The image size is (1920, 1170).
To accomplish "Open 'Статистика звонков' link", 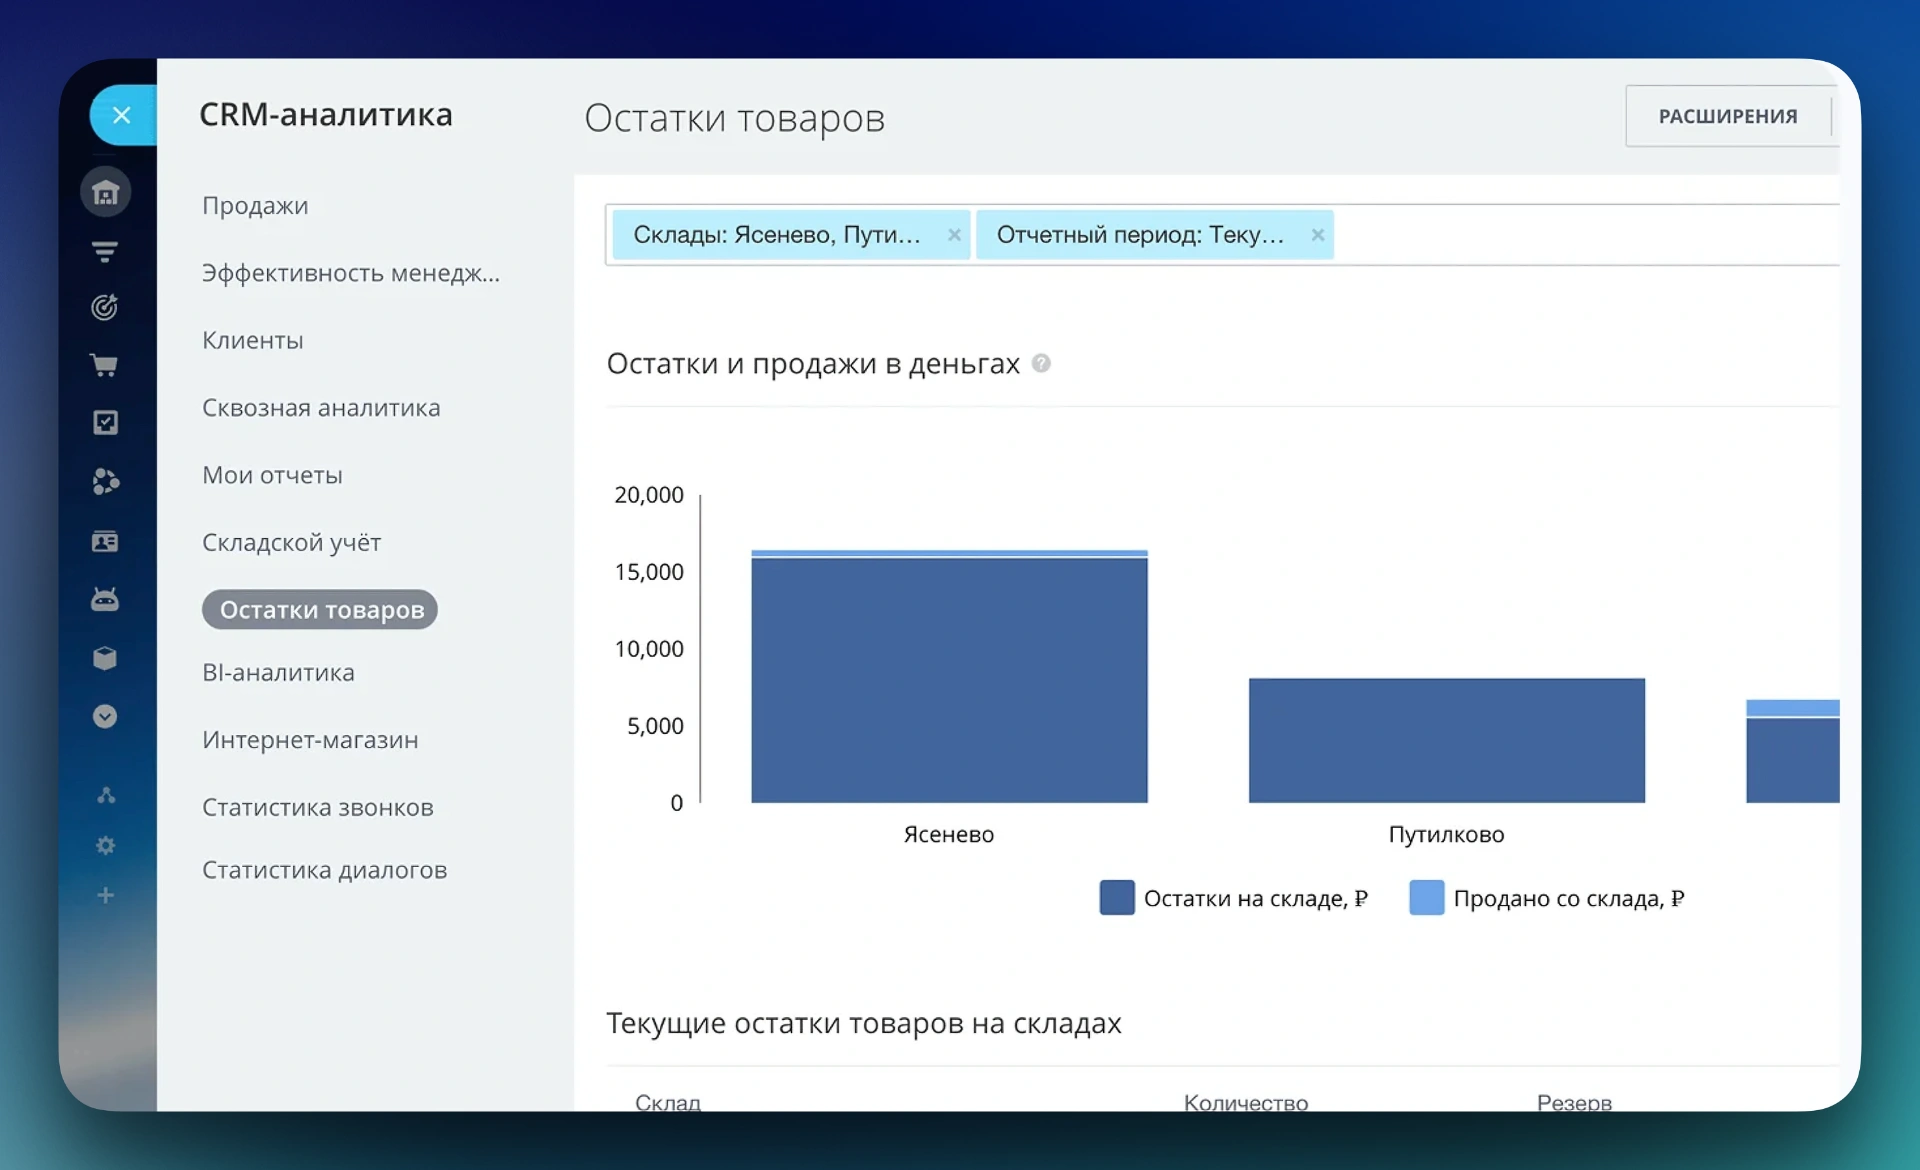I will click(x=317, y=807).
